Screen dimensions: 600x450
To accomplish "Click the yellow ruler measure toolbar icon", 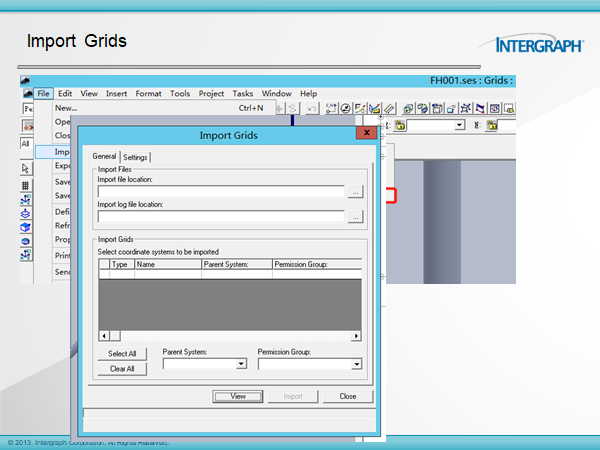I will click(x=389, y=109).
